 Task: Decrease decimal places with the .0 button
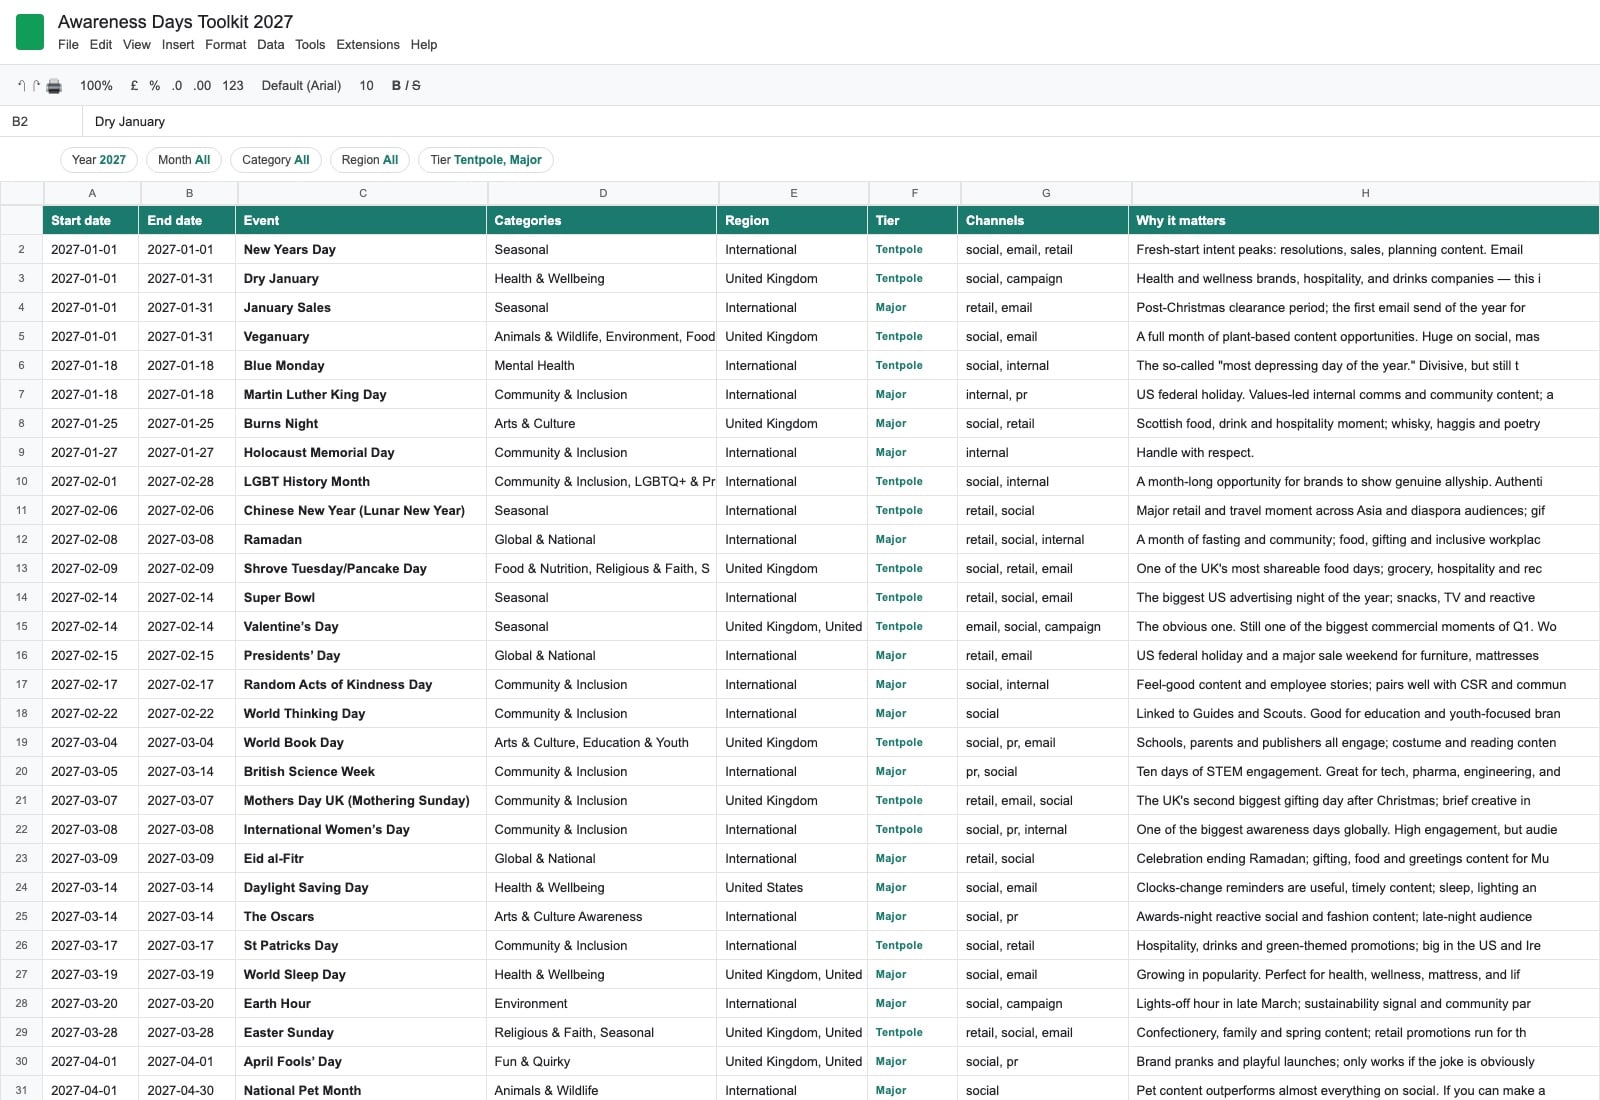click(x=177, y=86)
